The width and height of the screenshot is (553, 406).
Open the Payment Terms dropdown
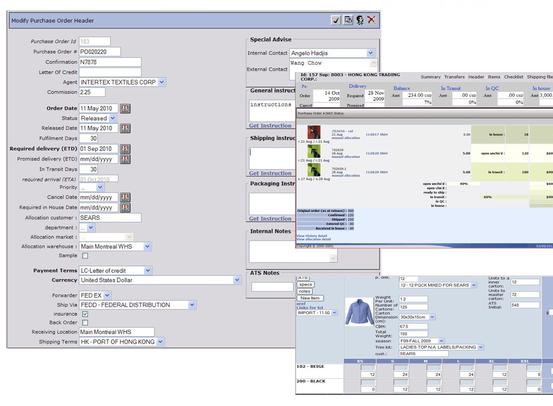pos(148,271)
